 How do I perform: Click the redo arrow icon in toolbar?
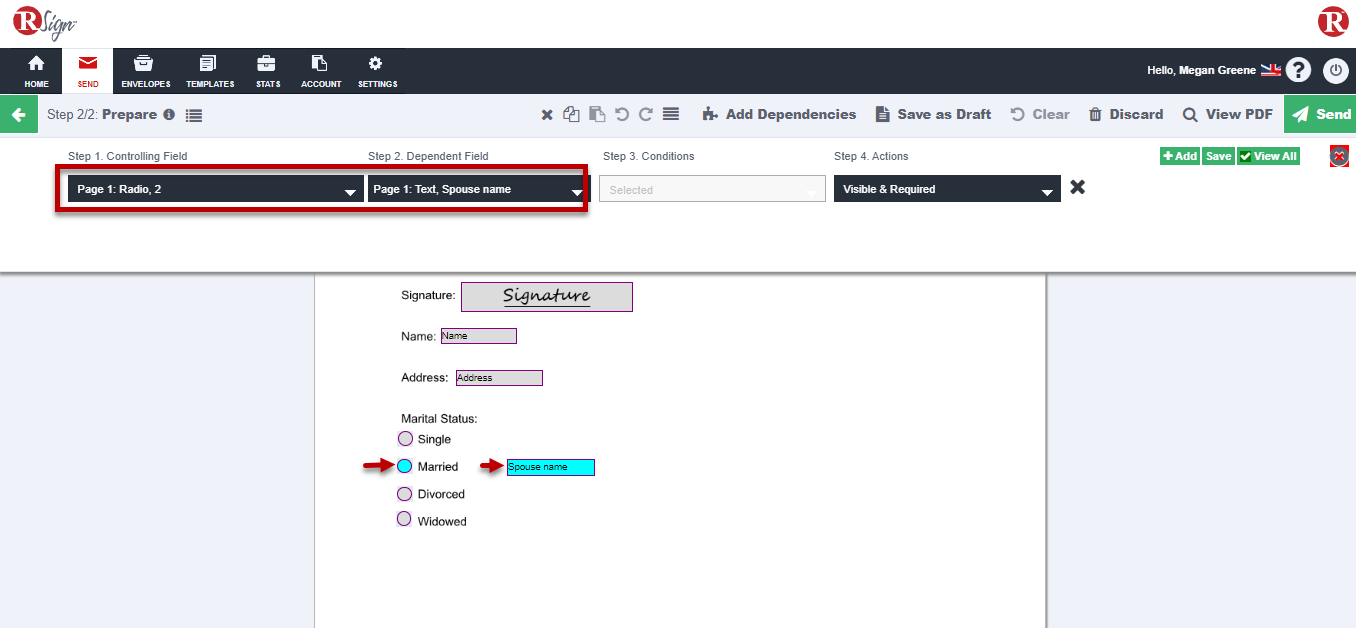click(646, 115)
